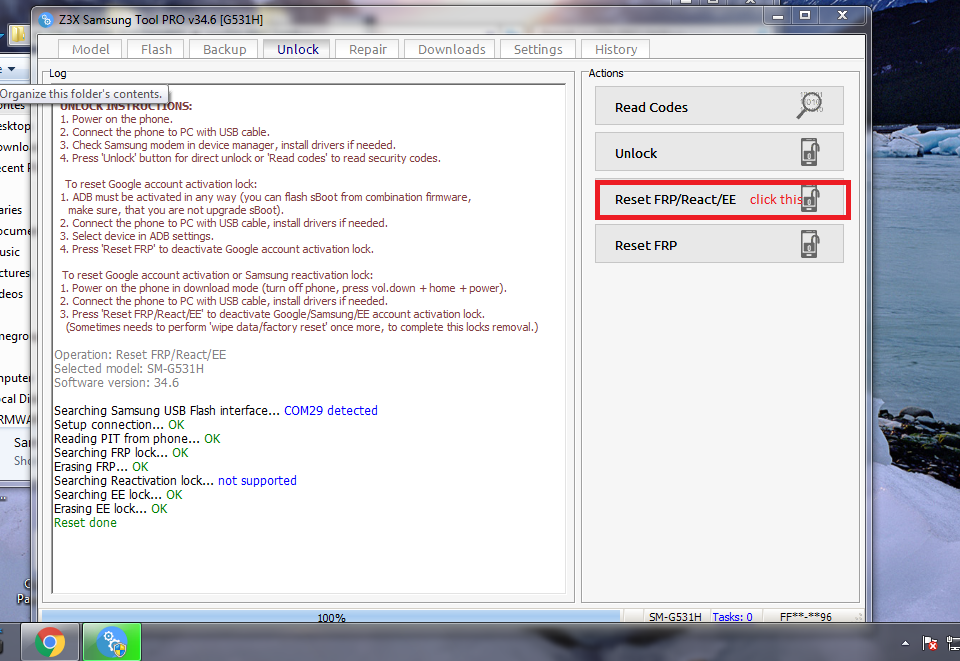
Task: Click the 100% progress bar
Action: (331, 616)
